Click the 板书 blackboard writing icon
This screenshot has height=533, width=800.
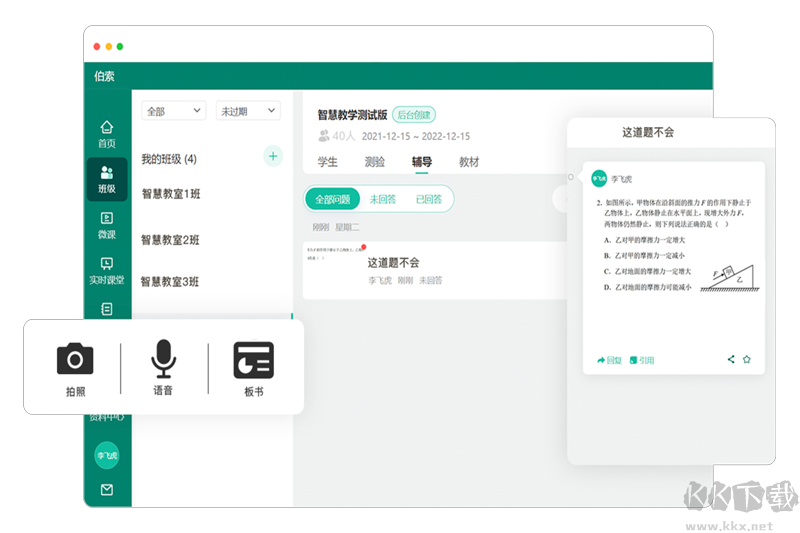coord(254,360)
